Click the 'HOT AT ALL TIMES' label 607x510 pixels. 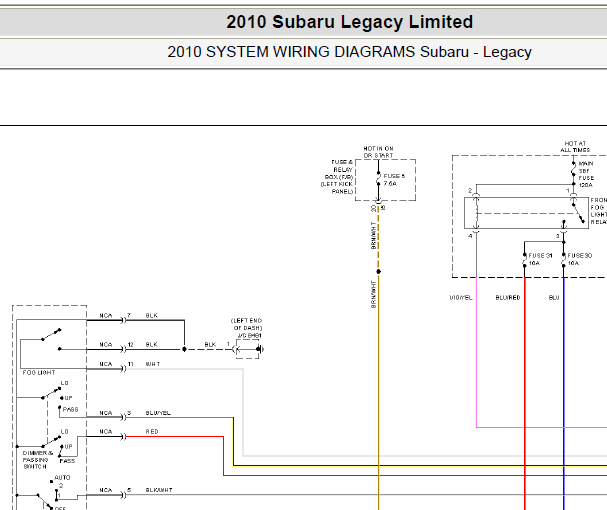tap(575, 146)
